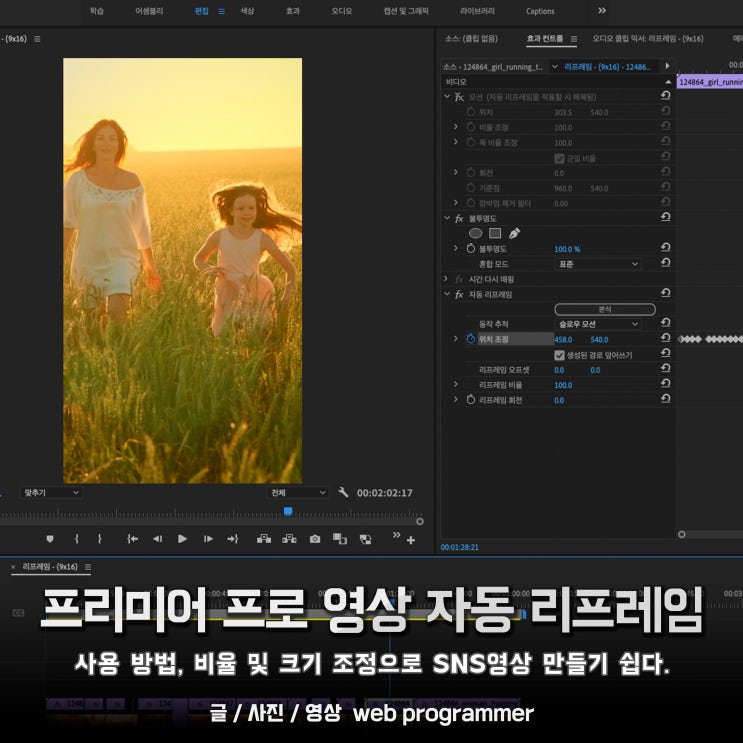Show more transport buttons via double chevron
743x743 pixels.
397,535
